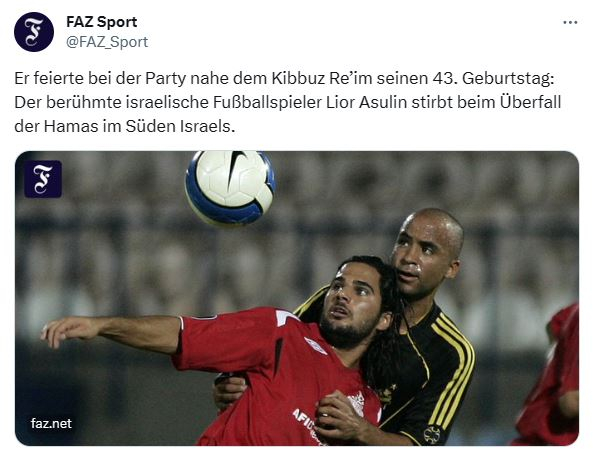Click yellow stripes on the black jersey sleeve
594x456 pixels.
pyautogui.click(x=455, y=364)
